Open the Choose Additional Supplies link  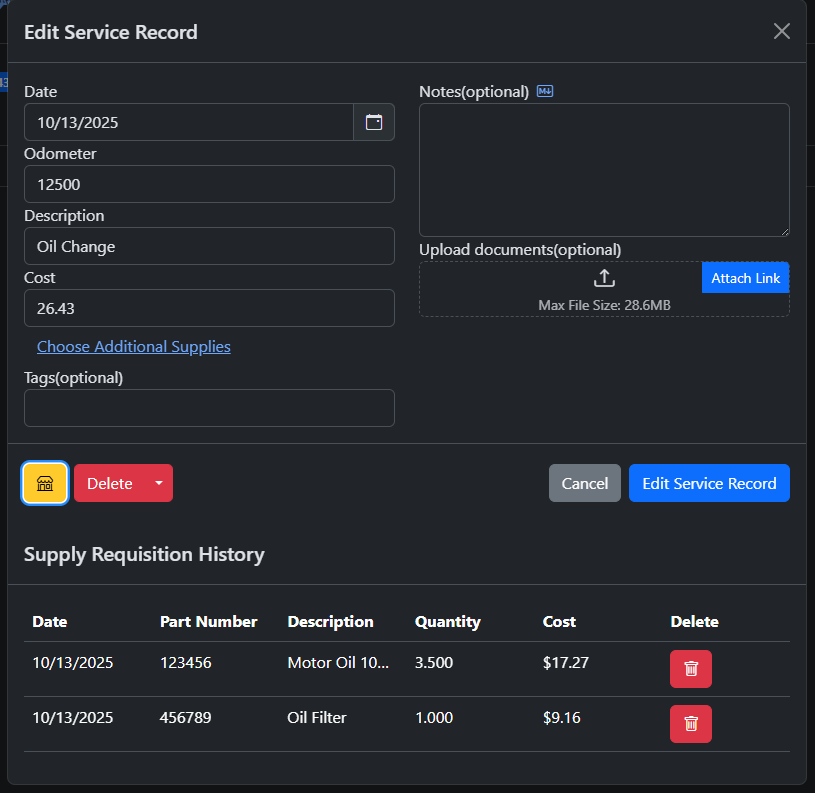pyautogui.click(x=134, y=346)
